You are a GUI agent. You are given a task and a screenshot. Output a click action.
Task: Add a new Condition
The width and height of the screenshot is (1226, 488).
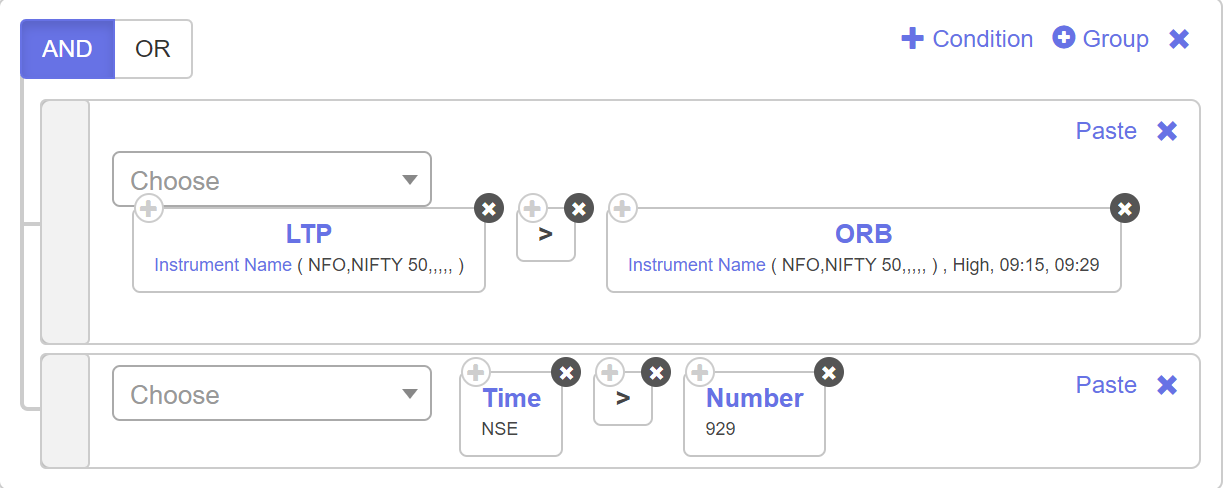(967, 39)
